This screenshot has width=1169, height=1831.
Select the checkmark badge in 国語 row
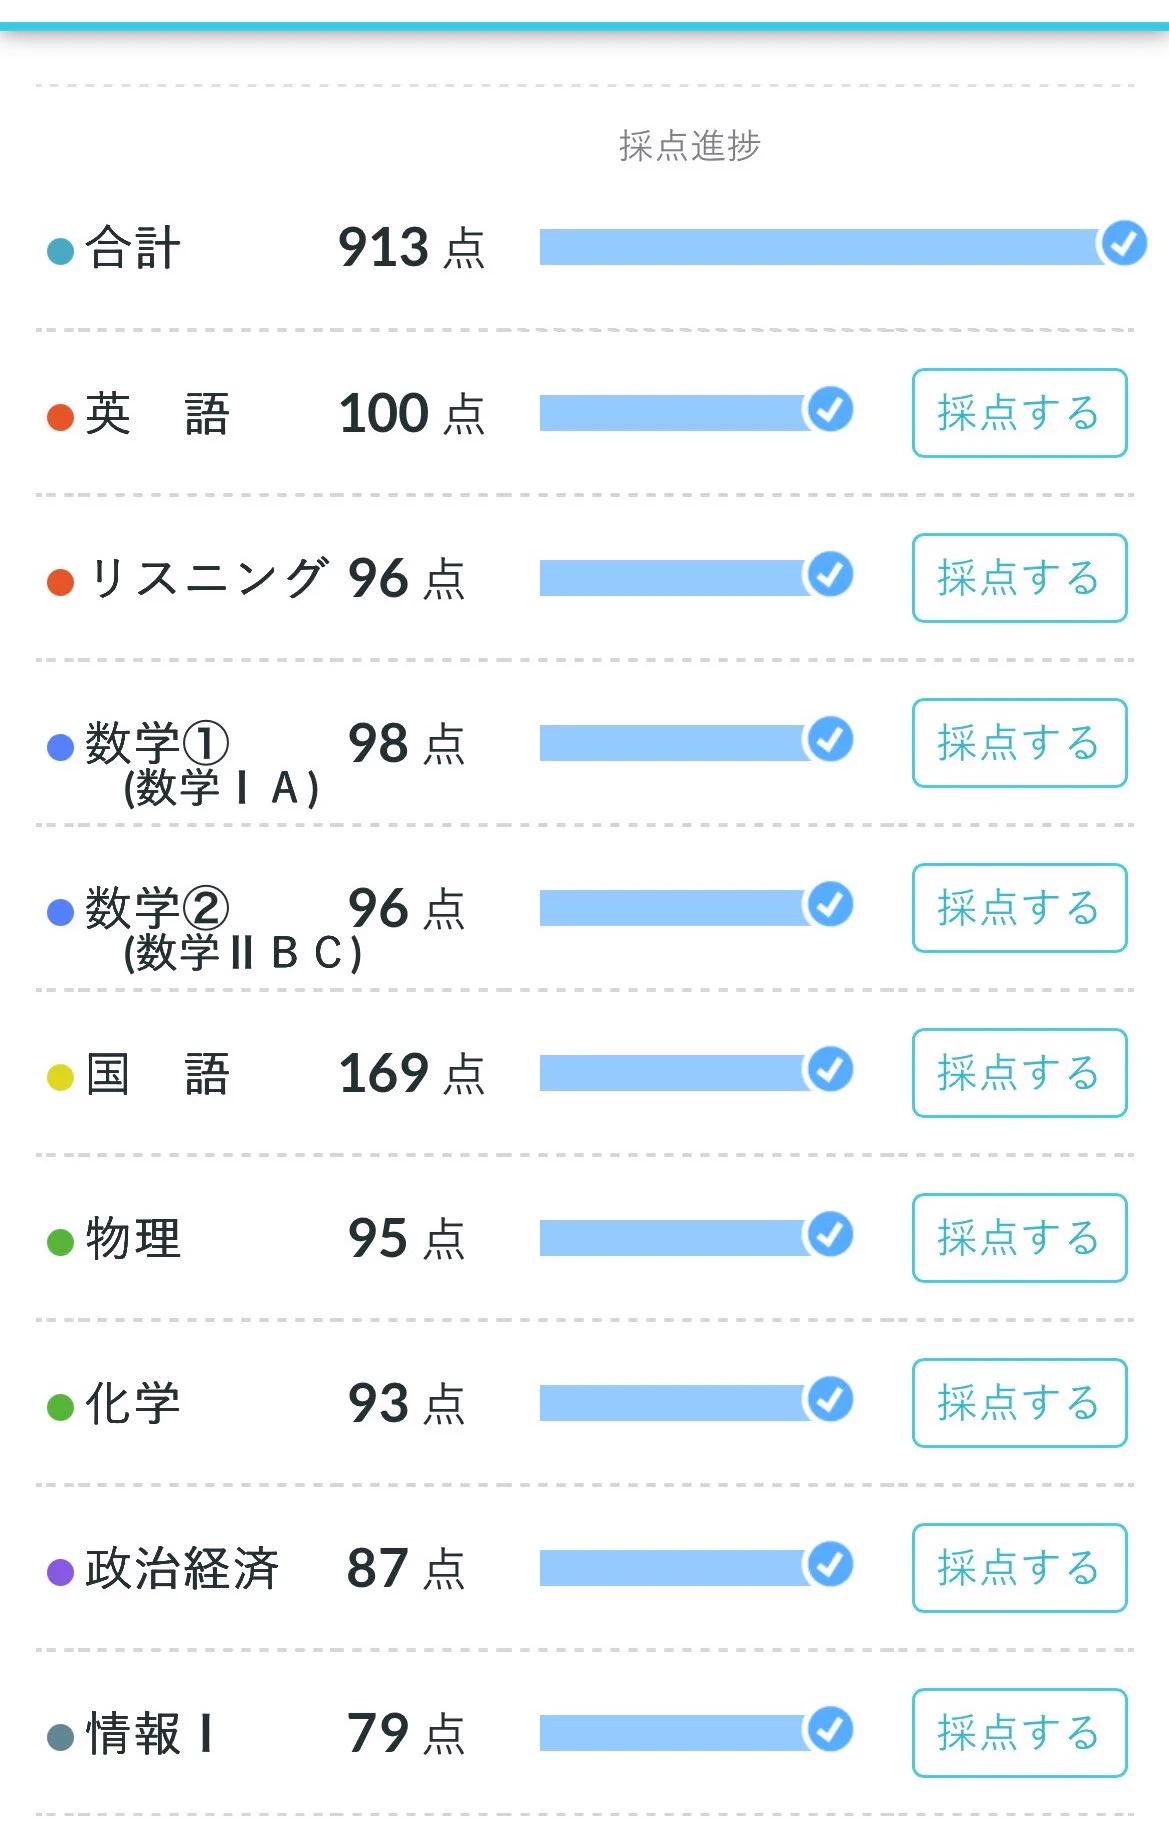(x=829, y=1069)
